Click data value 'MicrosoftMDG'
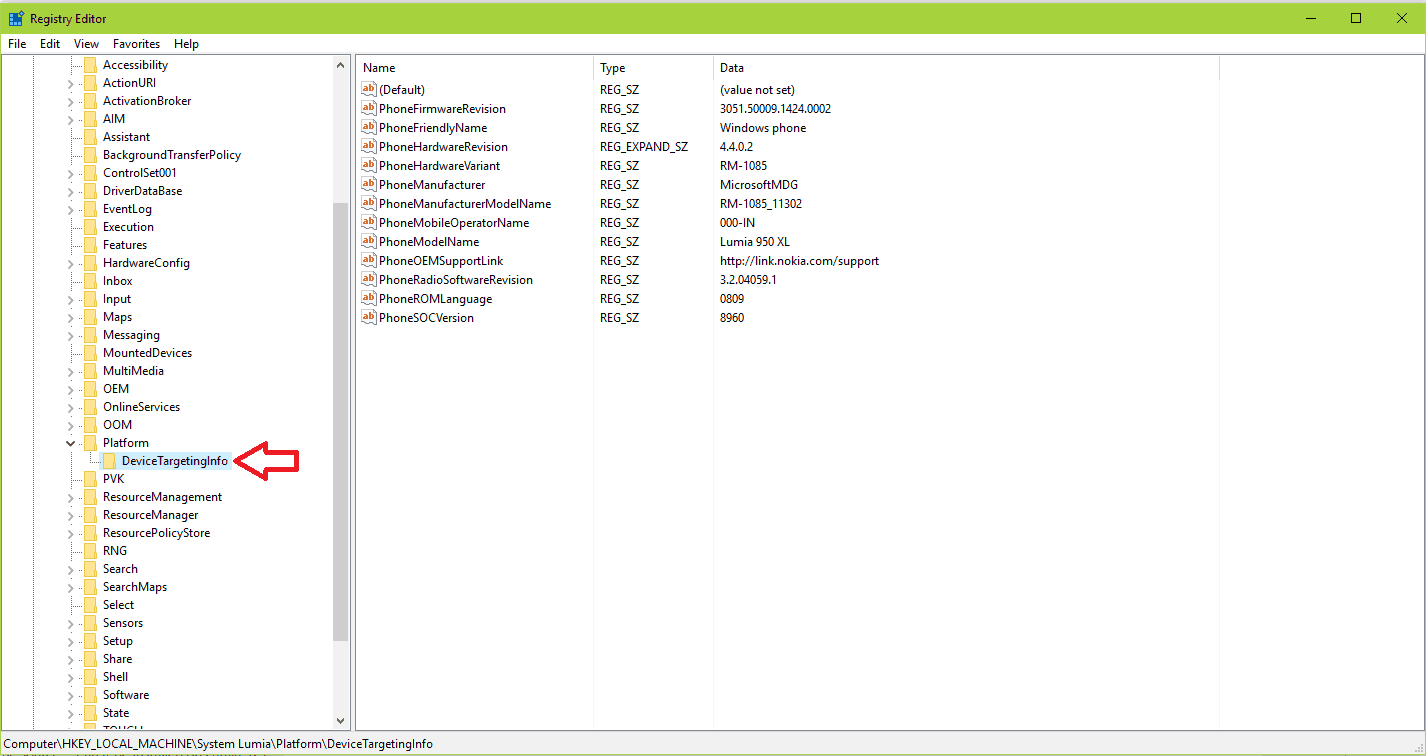Viewport: 1426px width, 756px height. (759, 185)
